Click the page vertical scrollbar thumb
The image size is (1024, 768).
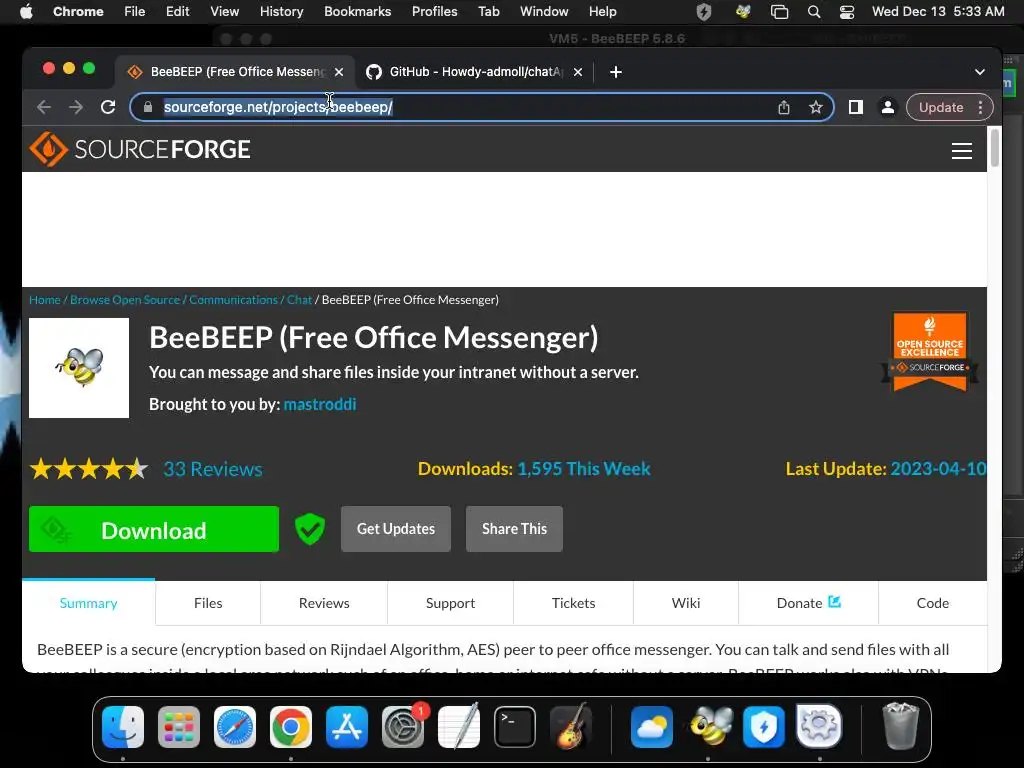point(995,148)
